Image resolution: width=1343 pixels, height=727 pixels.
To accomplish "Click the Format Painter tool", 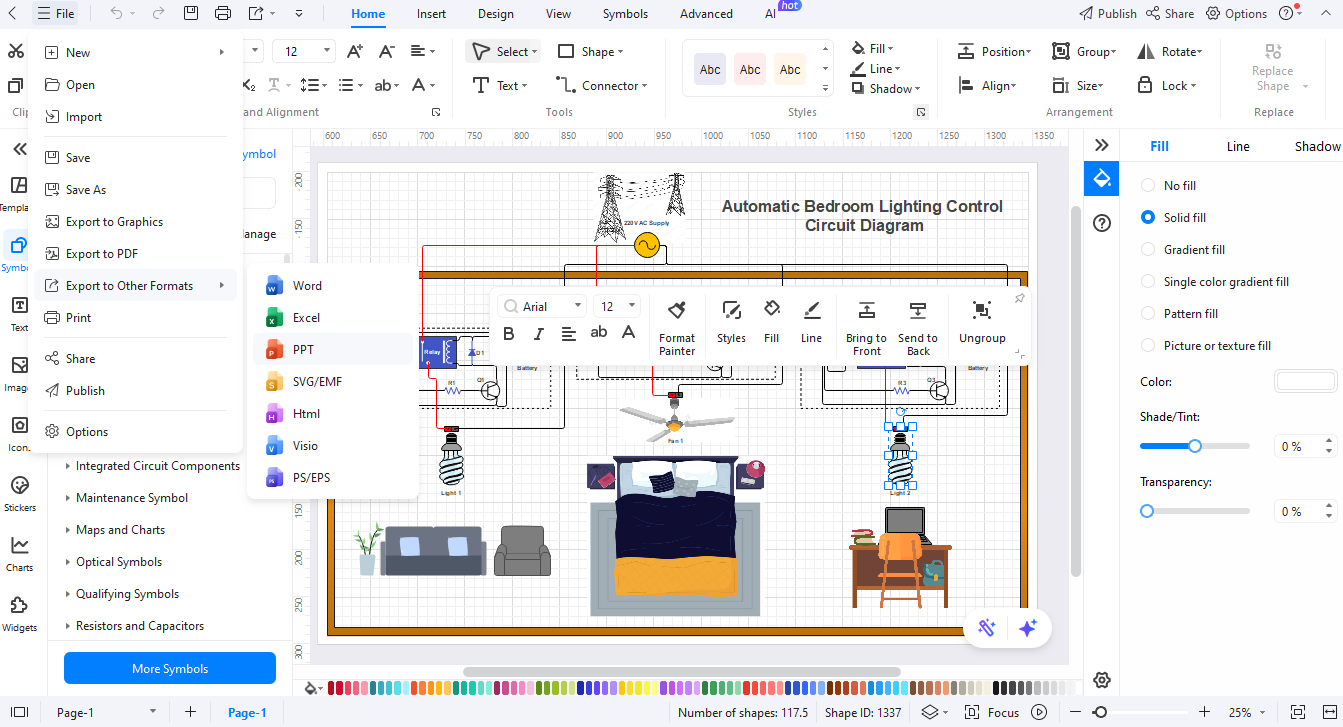I will pos(677,328).
